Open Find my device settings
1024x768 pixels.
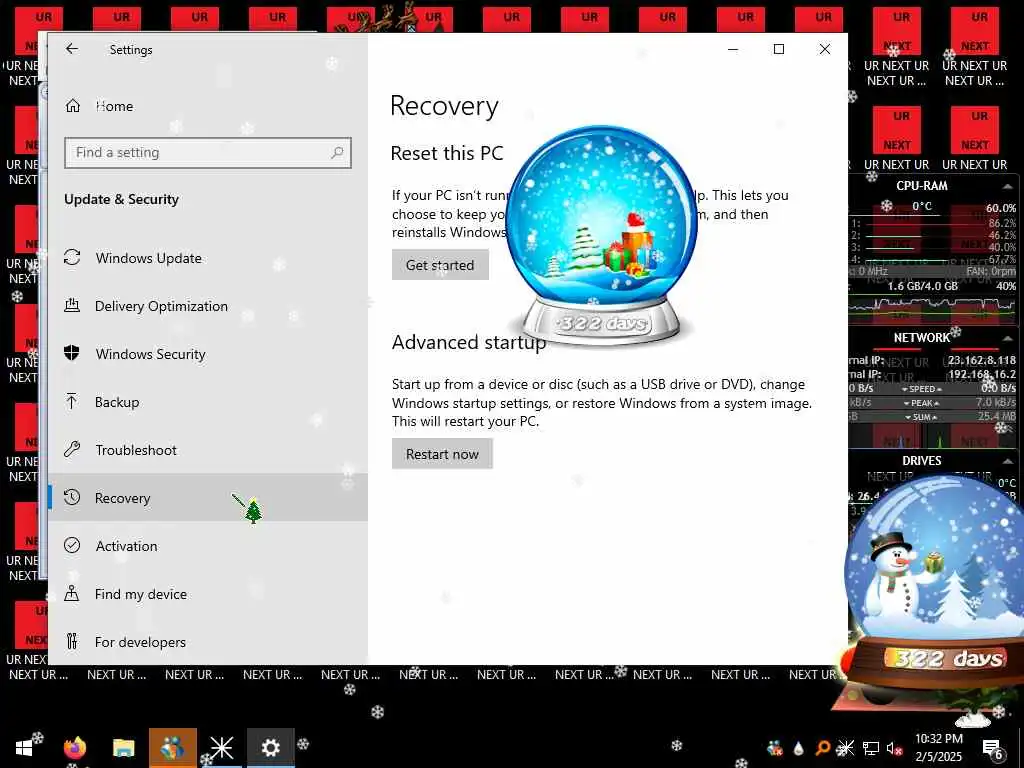tap(208, 594)
